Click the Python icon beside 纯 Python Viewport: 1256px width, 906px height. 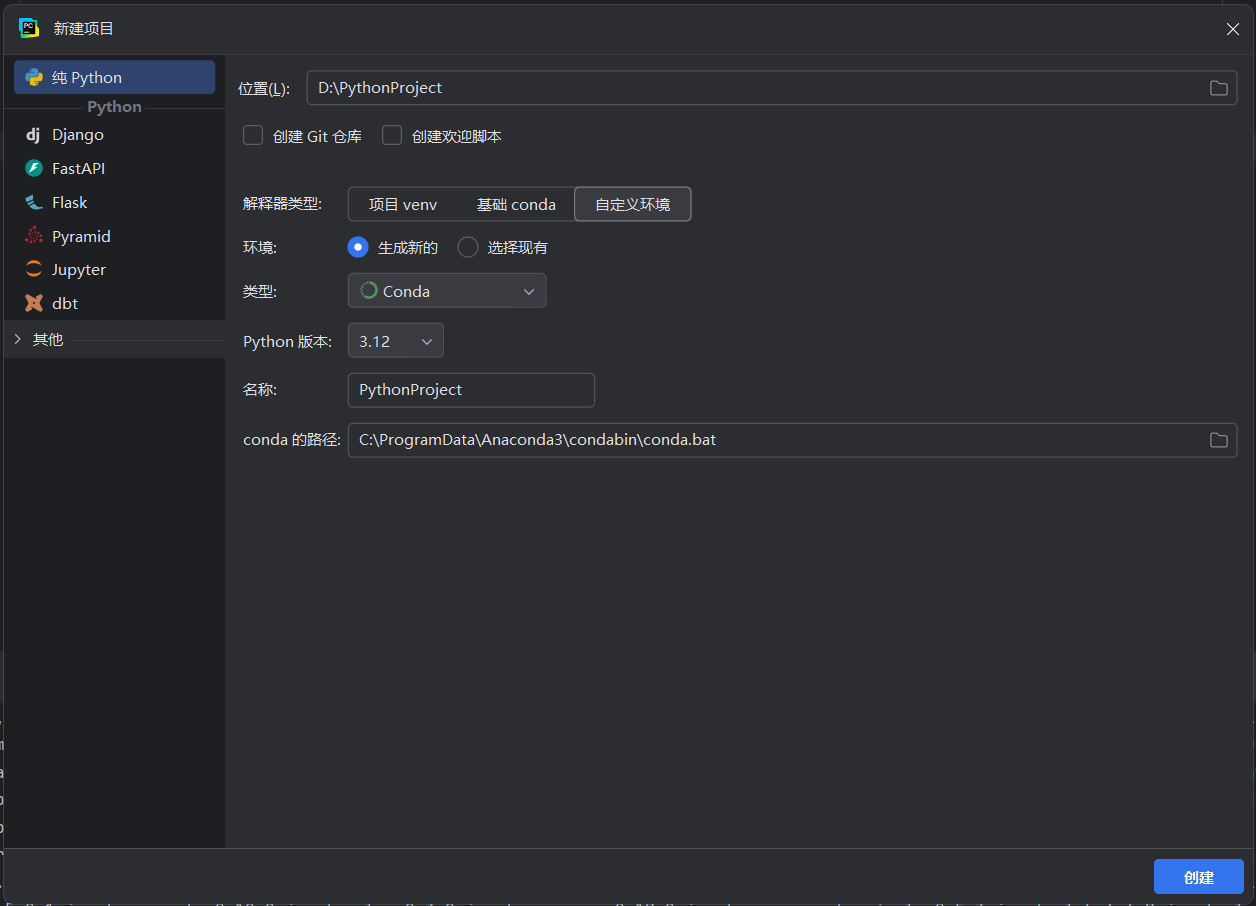pyautogui.click(x=34, y=77)
